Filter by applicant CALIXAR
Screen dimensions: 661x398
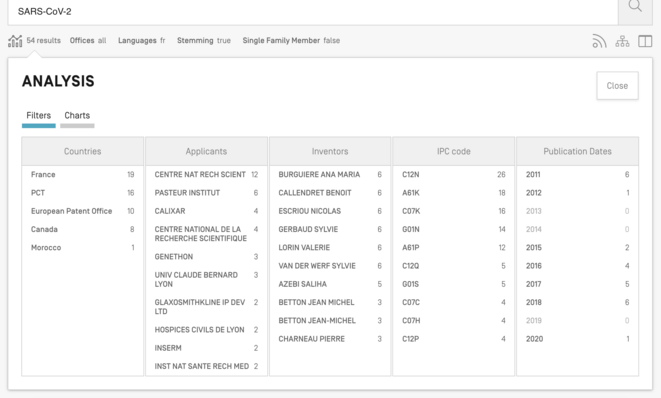(206, 211)
